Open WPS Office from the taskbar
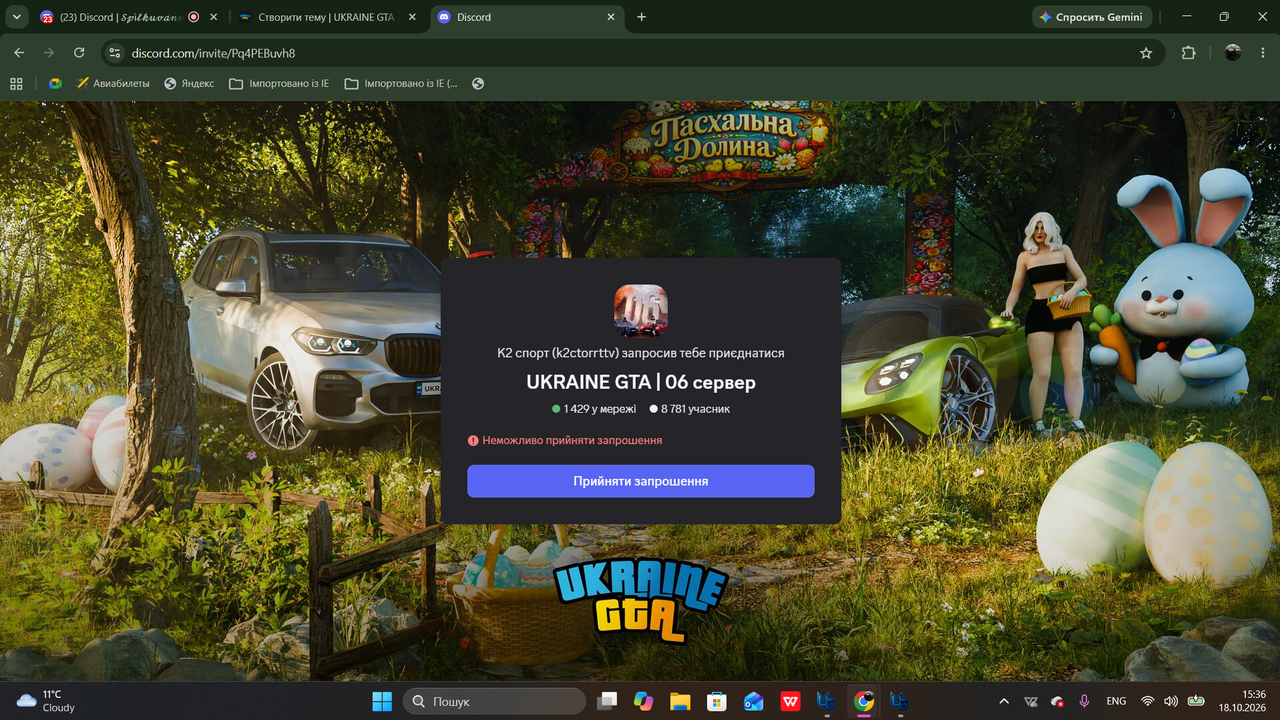 [790, 701]
